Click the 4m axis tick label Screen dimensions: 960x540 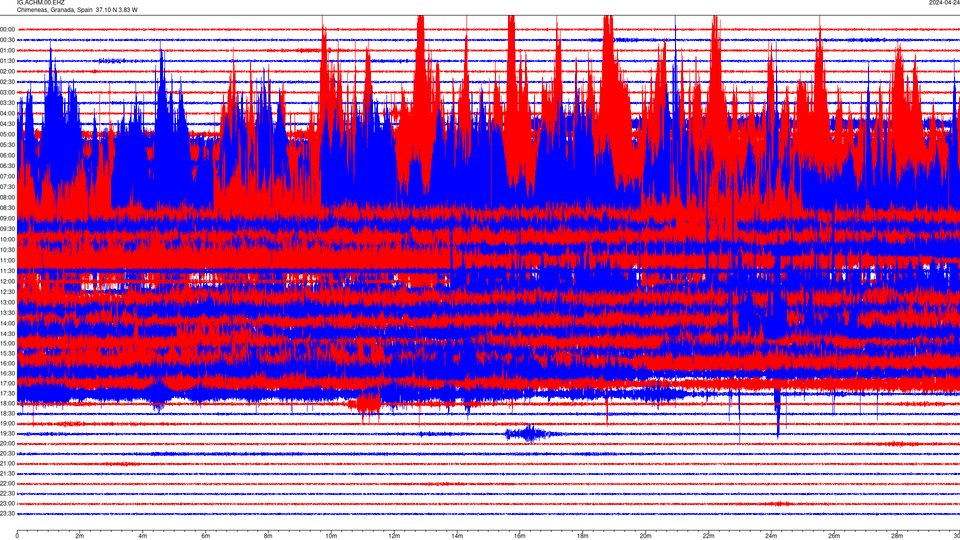pos(143,536)
